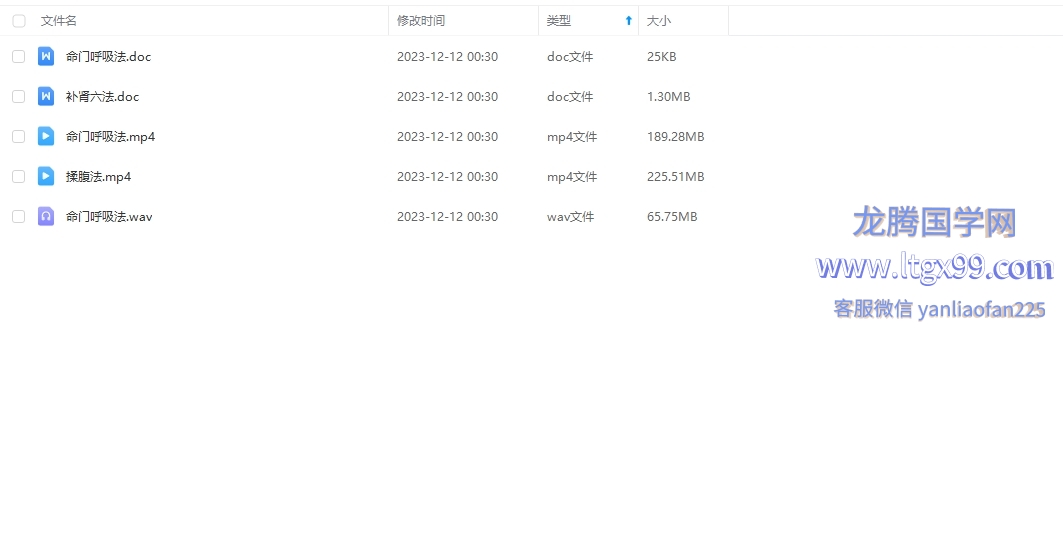
Task: Click the 225.51MB size value
Action: pyautogui.click(x=675, y=176)
